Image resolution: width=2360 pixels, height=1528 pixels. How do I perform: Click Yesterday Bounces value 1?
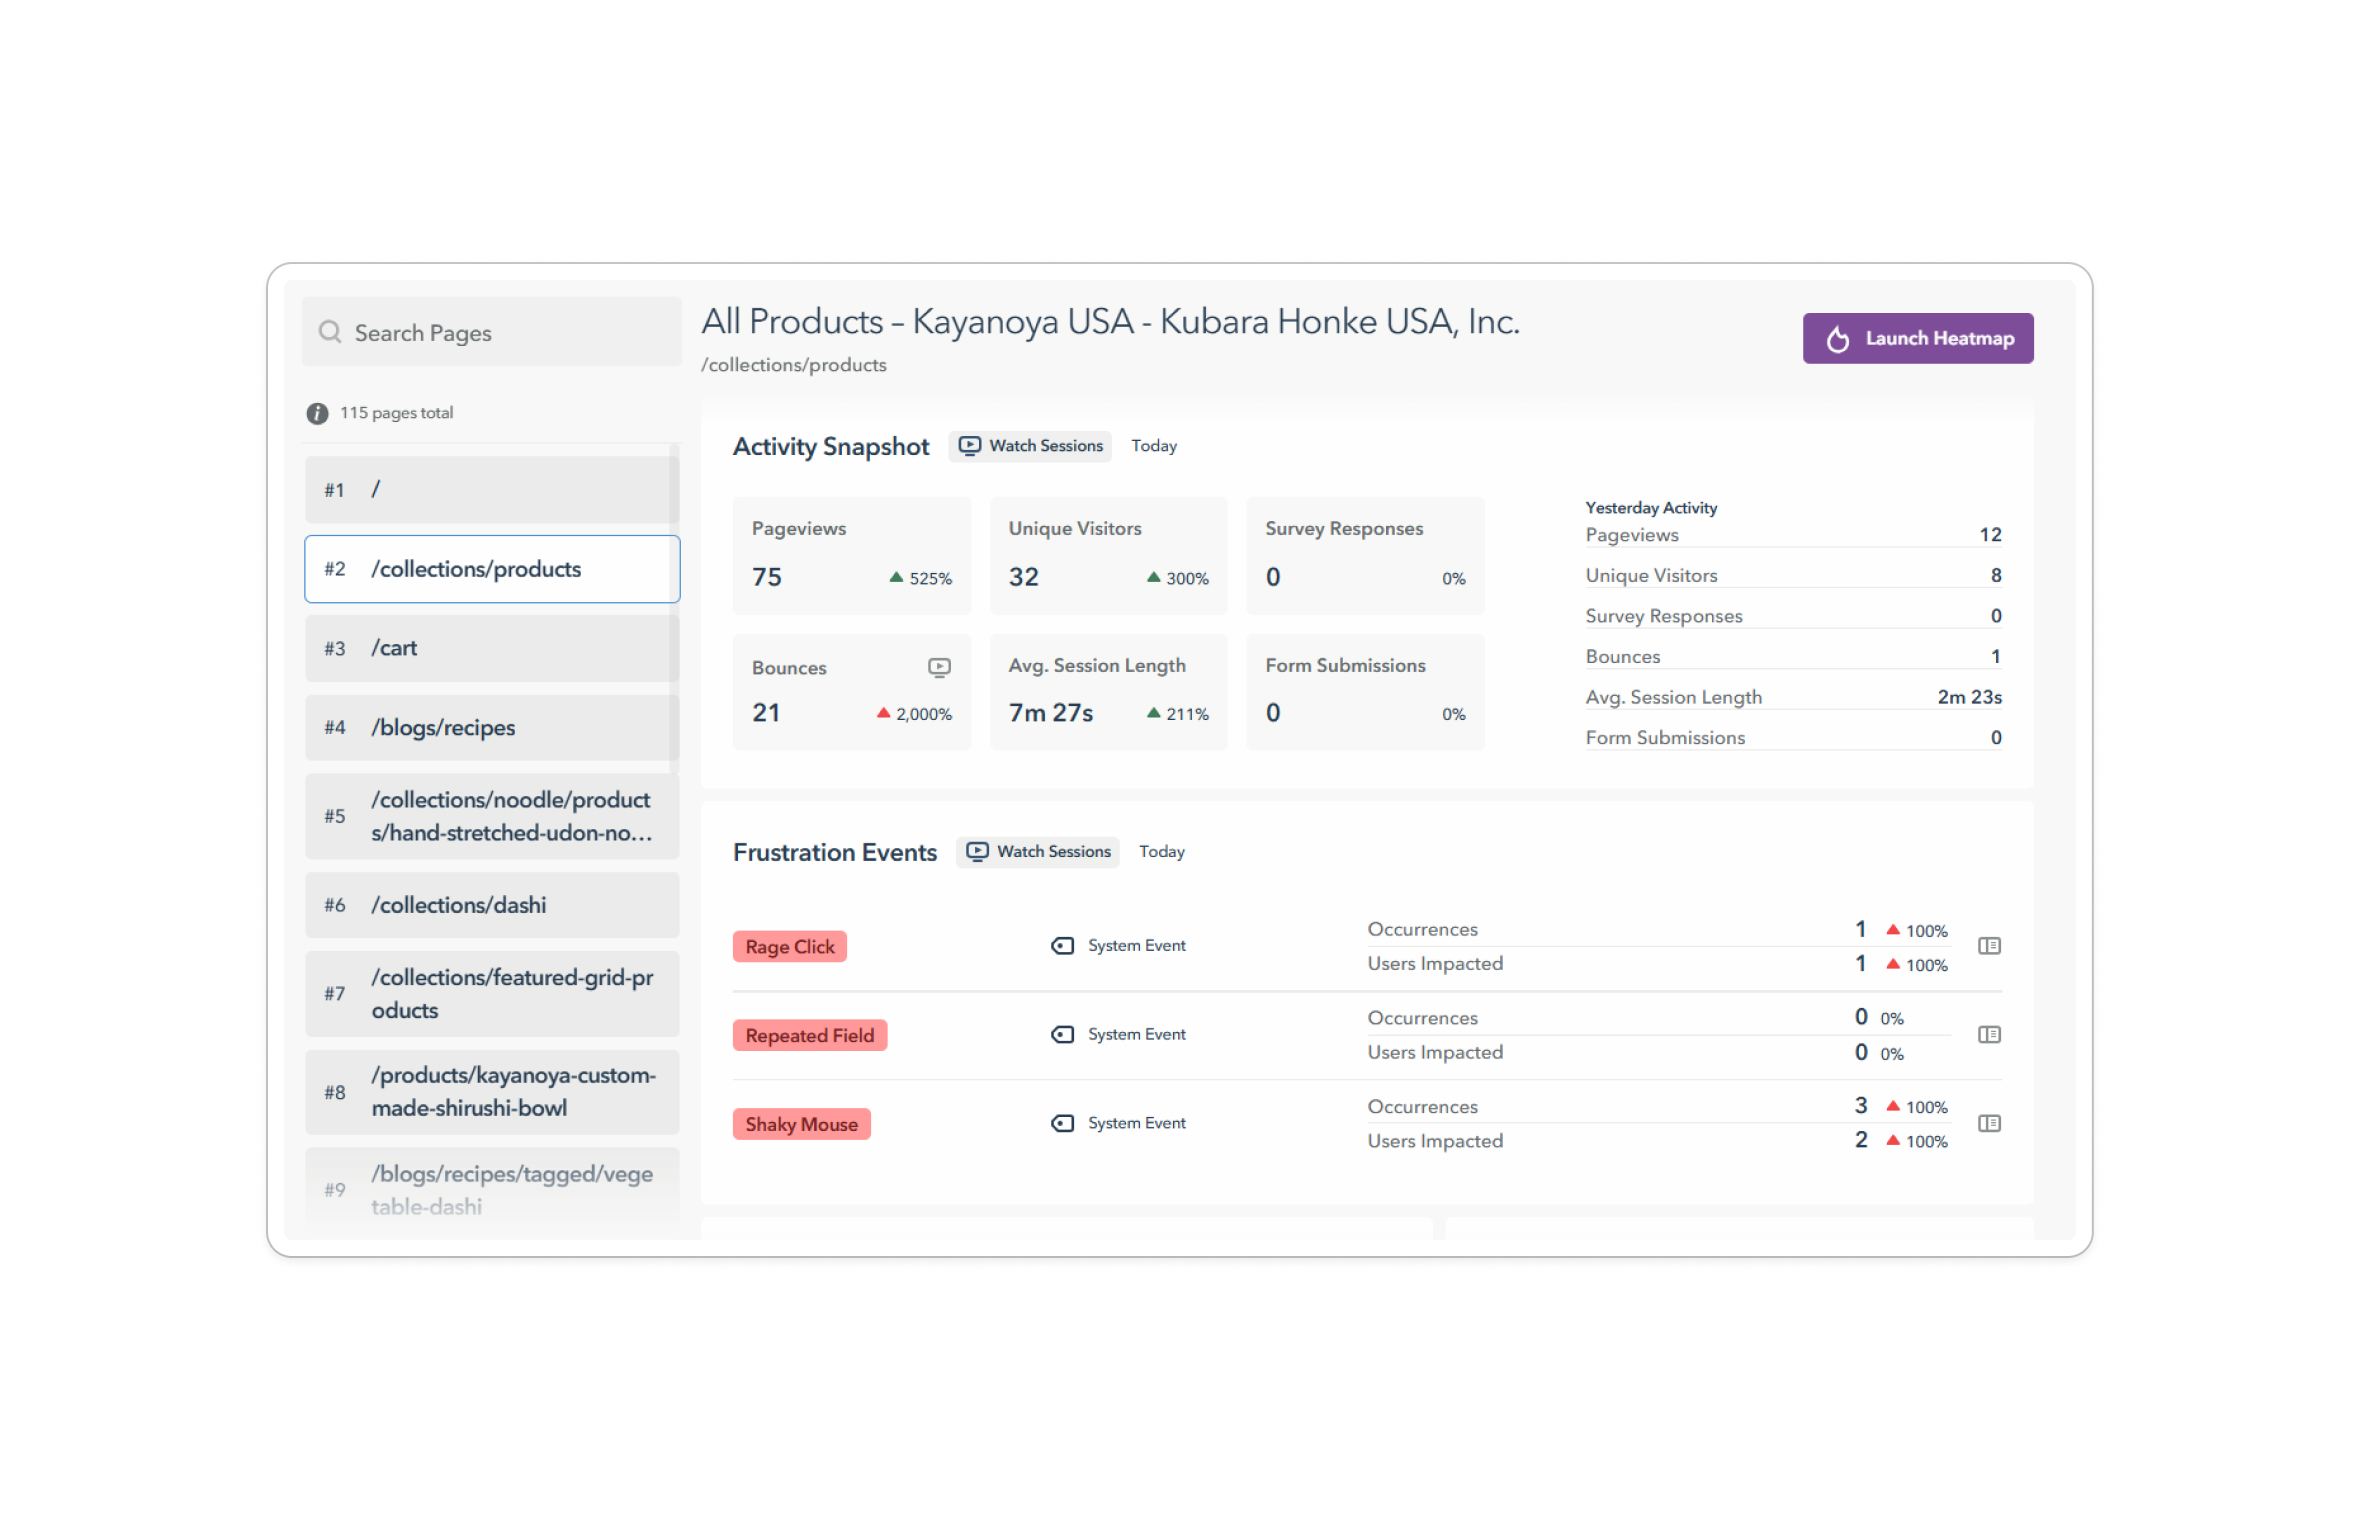[x=1996, y=657]
